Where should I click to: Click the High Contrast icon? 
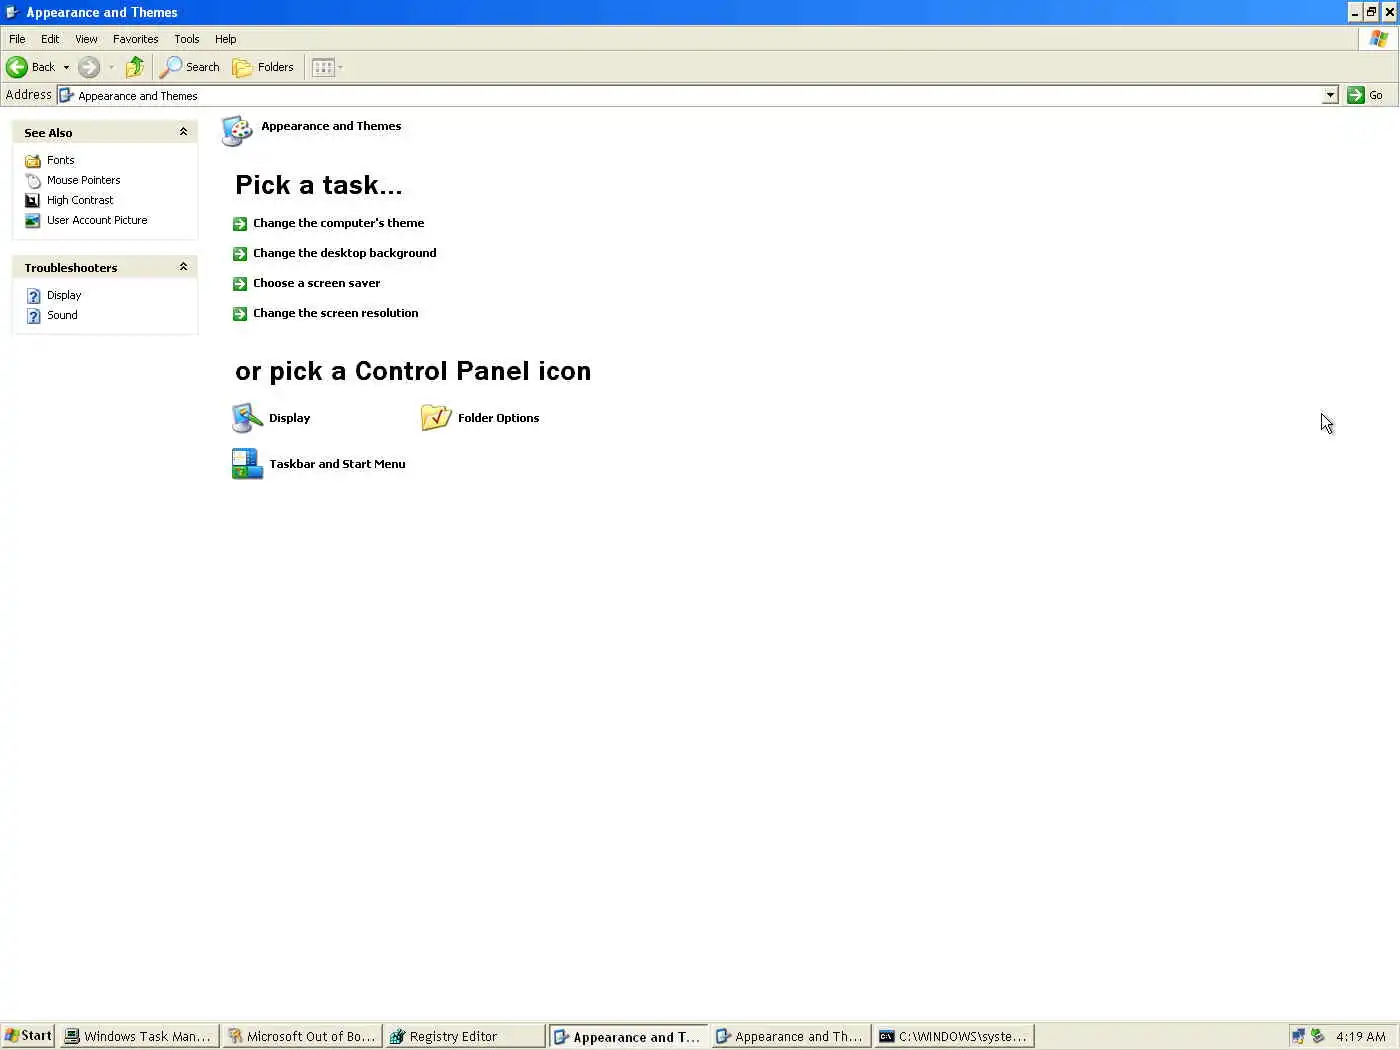coord(33,200)
